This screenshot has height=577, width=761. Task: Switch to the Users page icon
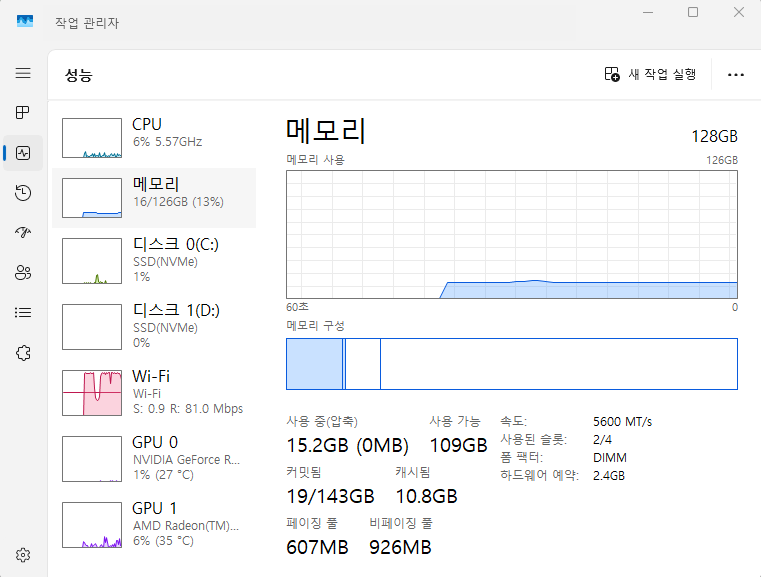(23, 272)
